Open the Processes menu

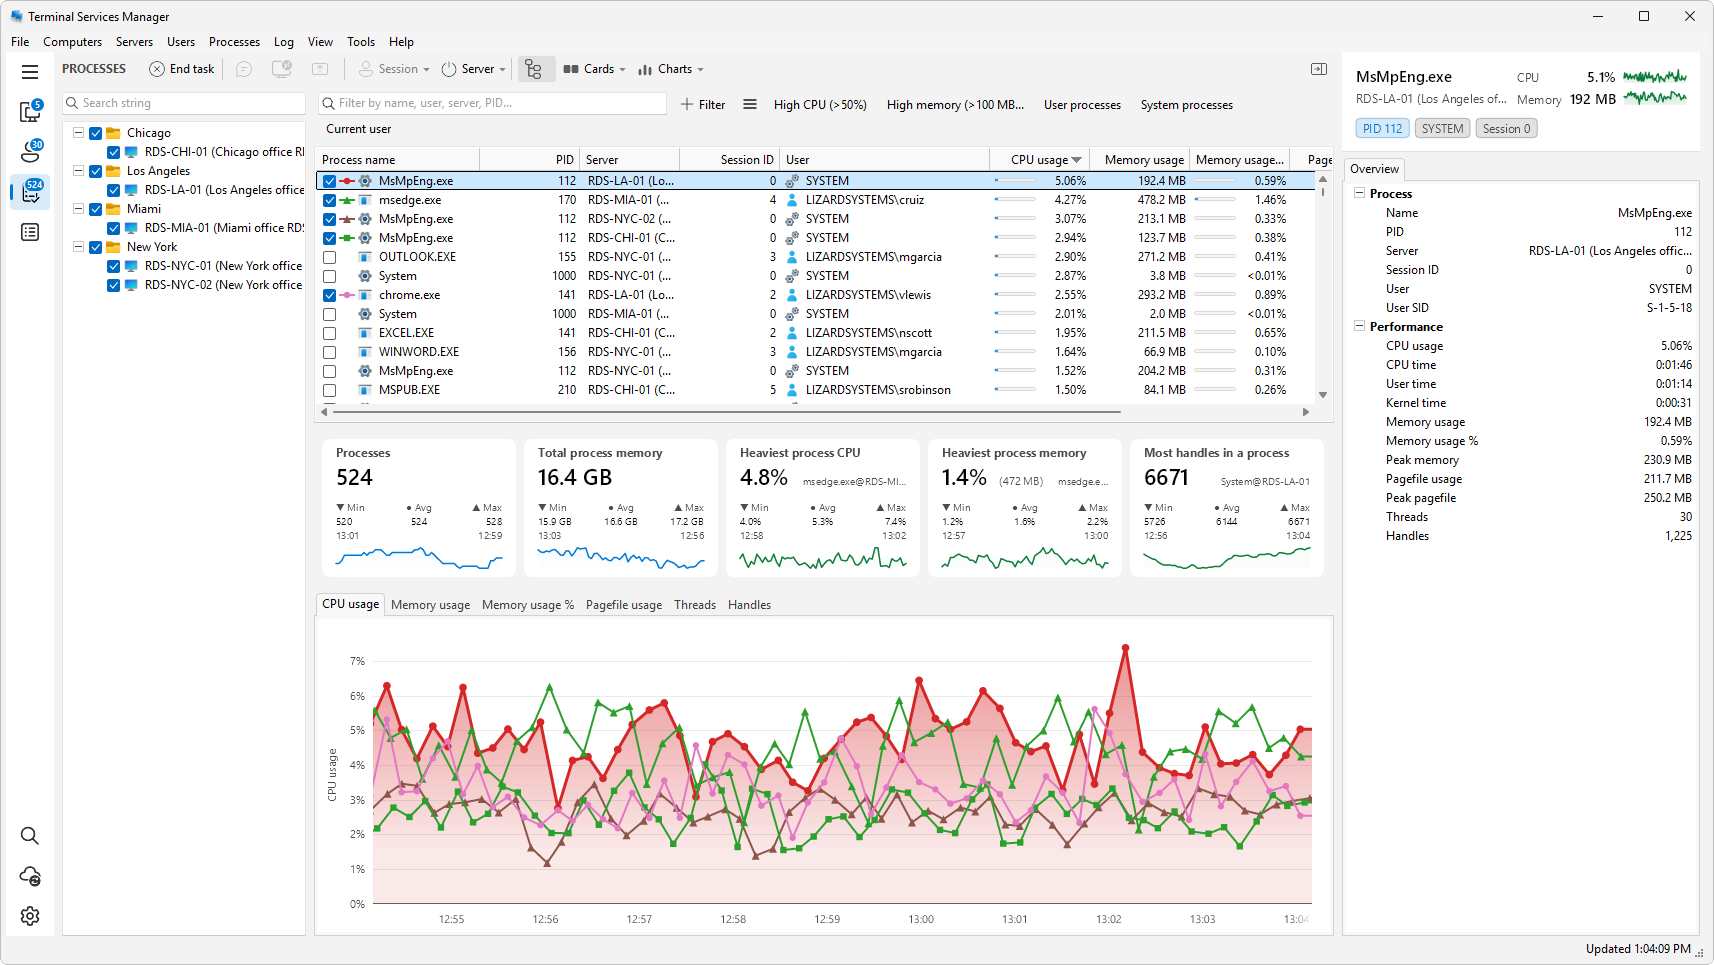(234, 42)
